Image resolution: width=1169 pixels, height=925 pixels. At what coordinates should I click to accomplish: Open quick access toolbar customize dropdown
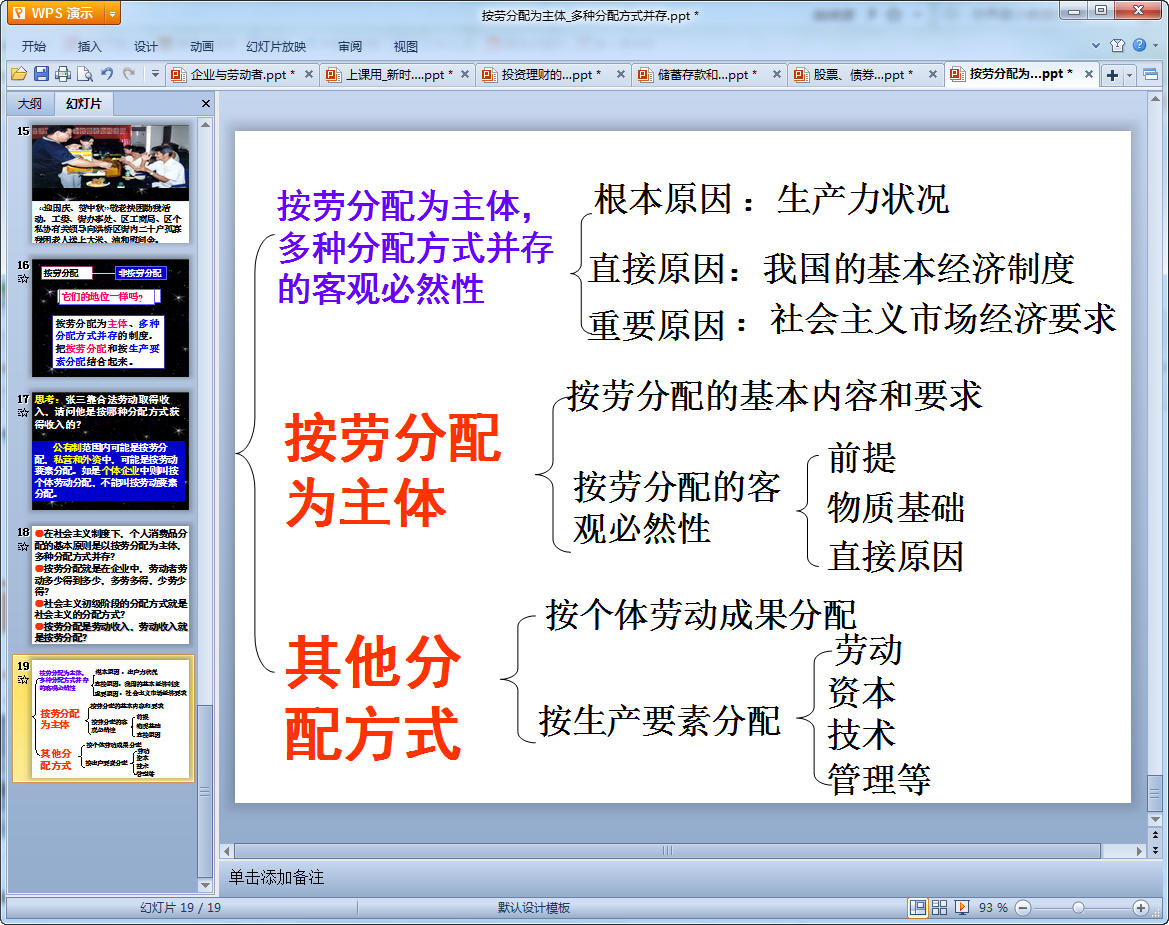pyautogui.click(x=155, y=74)
